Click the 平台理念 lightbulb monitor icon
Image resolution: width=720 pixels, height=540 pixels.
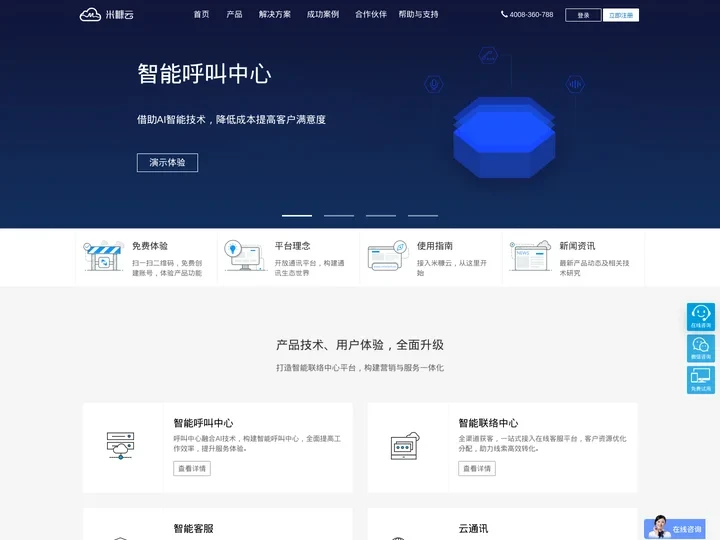pyautogui.click(x=244, y=256)
